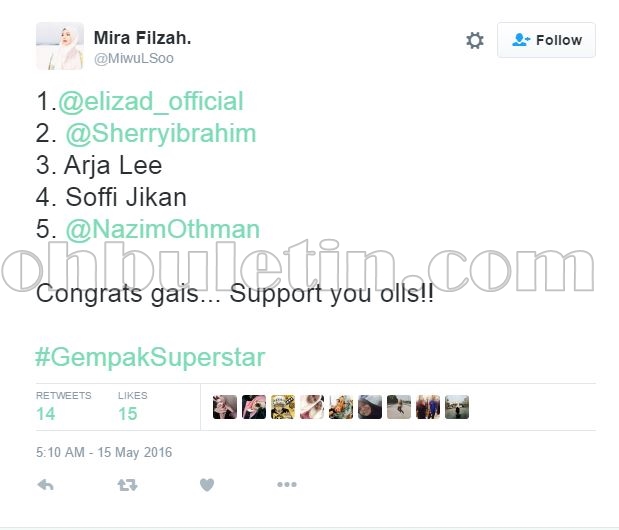Click the reply arrow icon
The height and width of the screenshot is (530, 619).
[x=45, y=485]
